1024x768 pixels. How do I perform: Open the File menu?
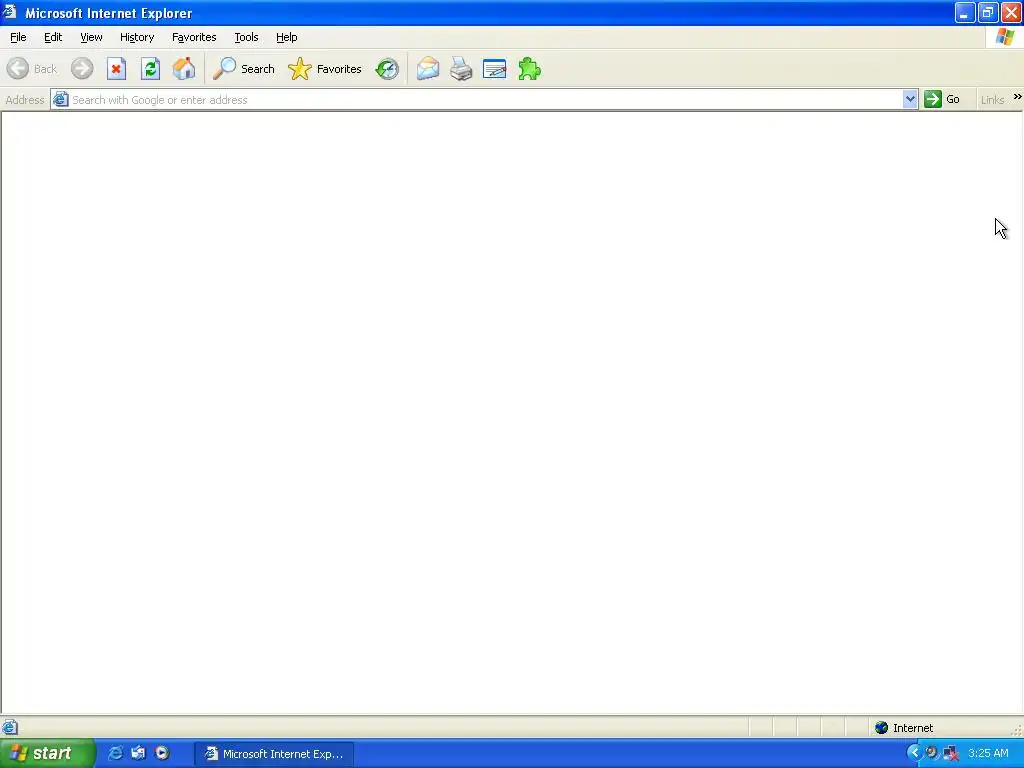tap(18, 37)
